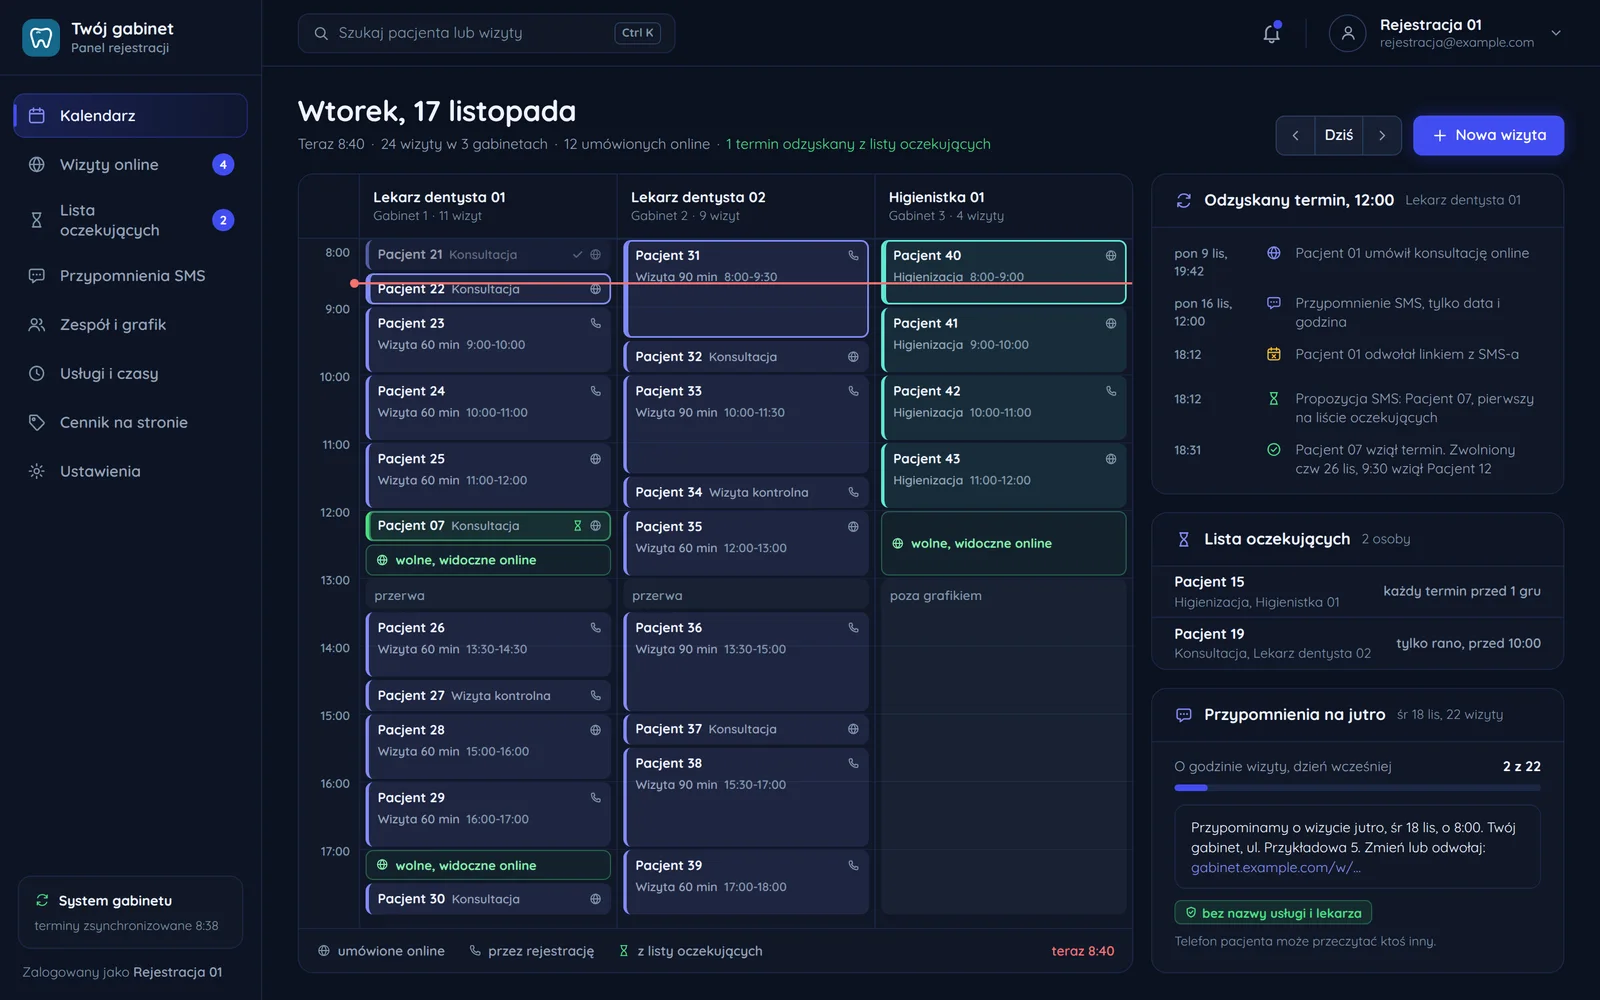Open Pacjent 23 appointment at 9:00-10:00

click(x=488, y=338)
